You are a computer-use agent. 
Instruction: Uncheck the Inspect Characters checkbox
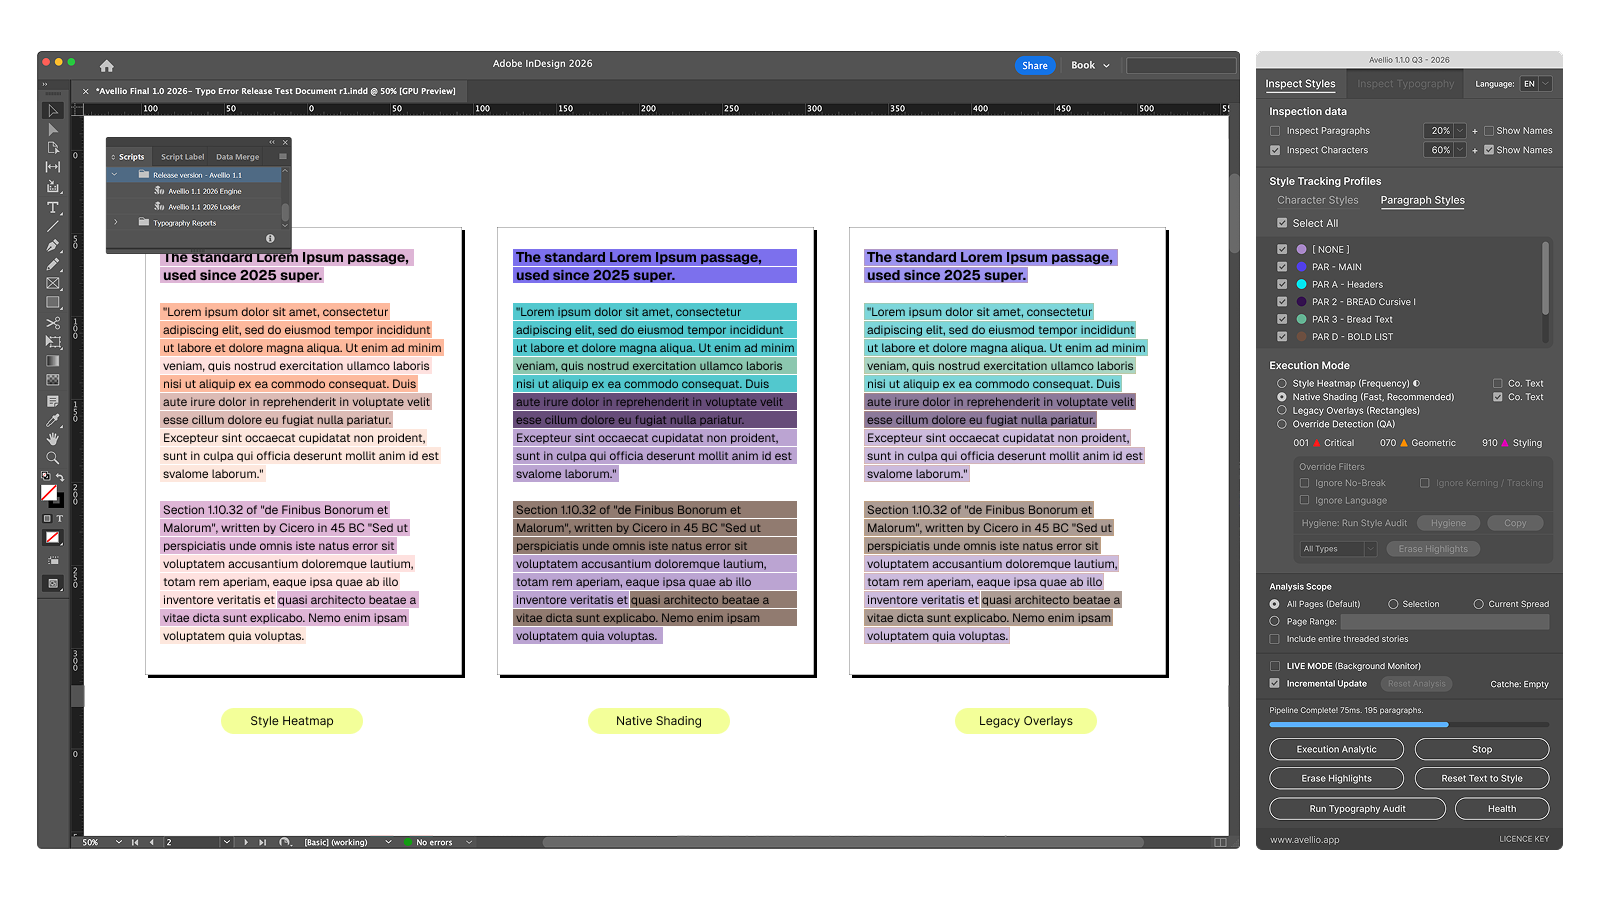1275,150
